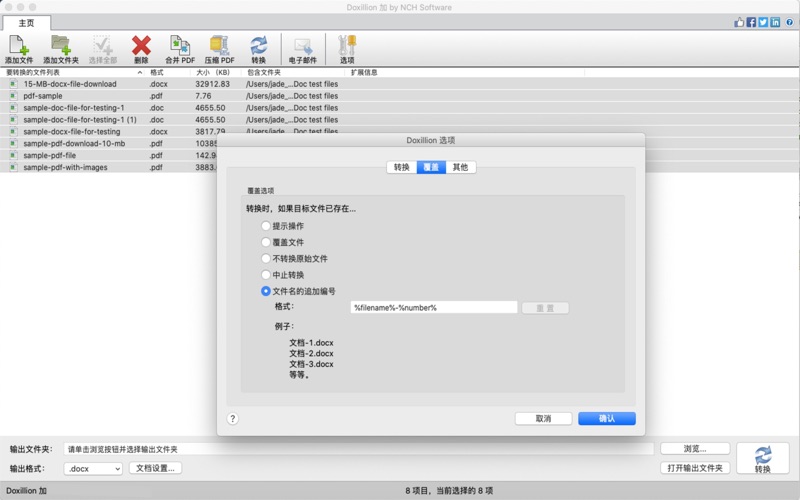The height and width of the screenshot is (500, 800).
Task: Open the 合并 PDF (Merge PDF) tool
Action: point(180,48)
